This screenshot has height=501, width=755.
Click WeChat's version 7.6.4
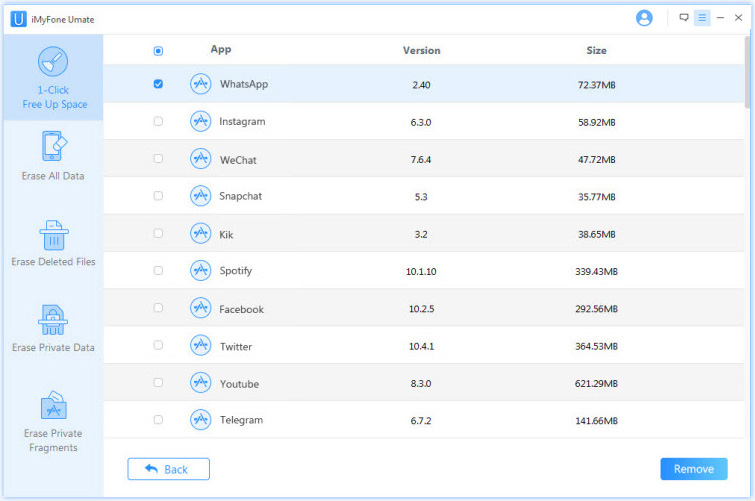pyautogui.click(x=421, y=160)
